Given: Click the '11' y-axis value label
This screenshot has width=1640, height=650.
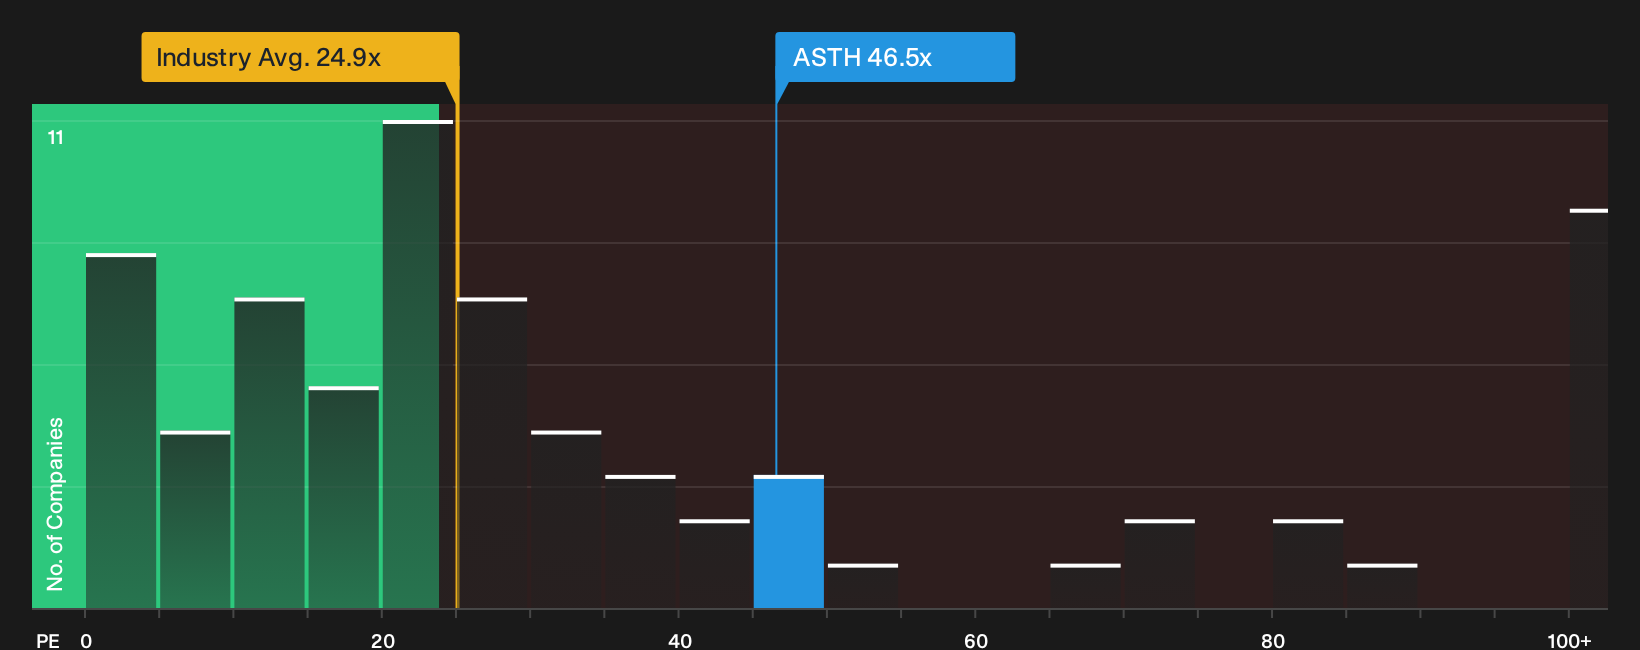Looking at the screenshot, I should coord(56,137).
